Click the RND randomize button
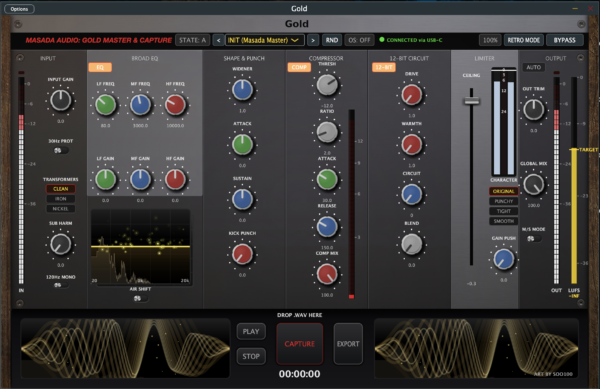The image size is (600, 389). pos(332,40)
